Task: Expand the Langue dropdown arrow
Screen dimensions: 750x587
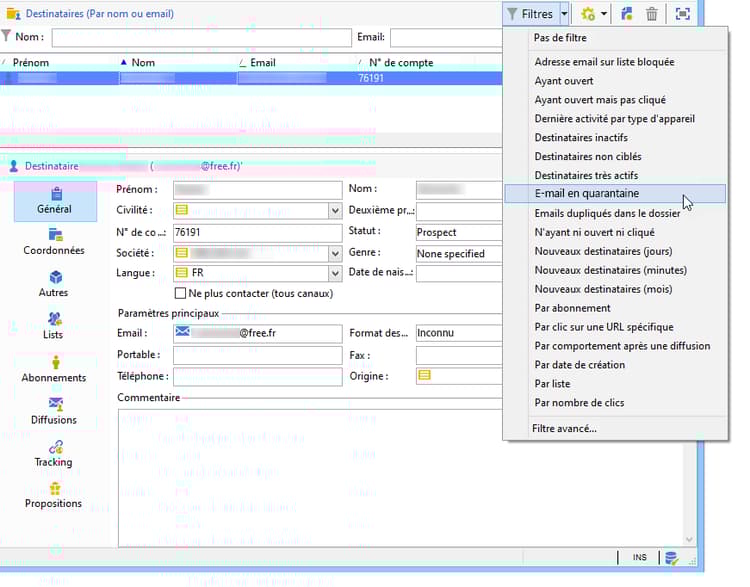Action: (x=335, y=274)
